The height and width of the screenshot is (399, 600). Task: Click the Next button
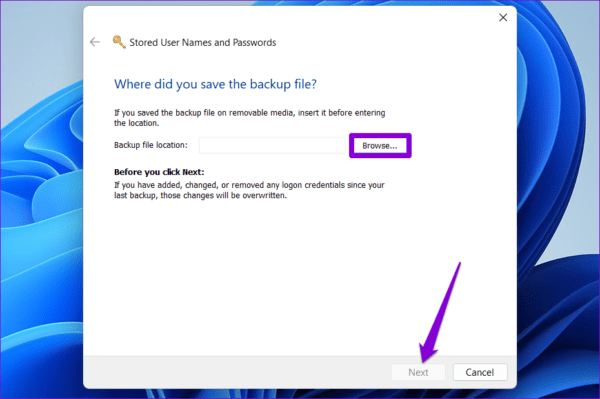tap(418, 372)
